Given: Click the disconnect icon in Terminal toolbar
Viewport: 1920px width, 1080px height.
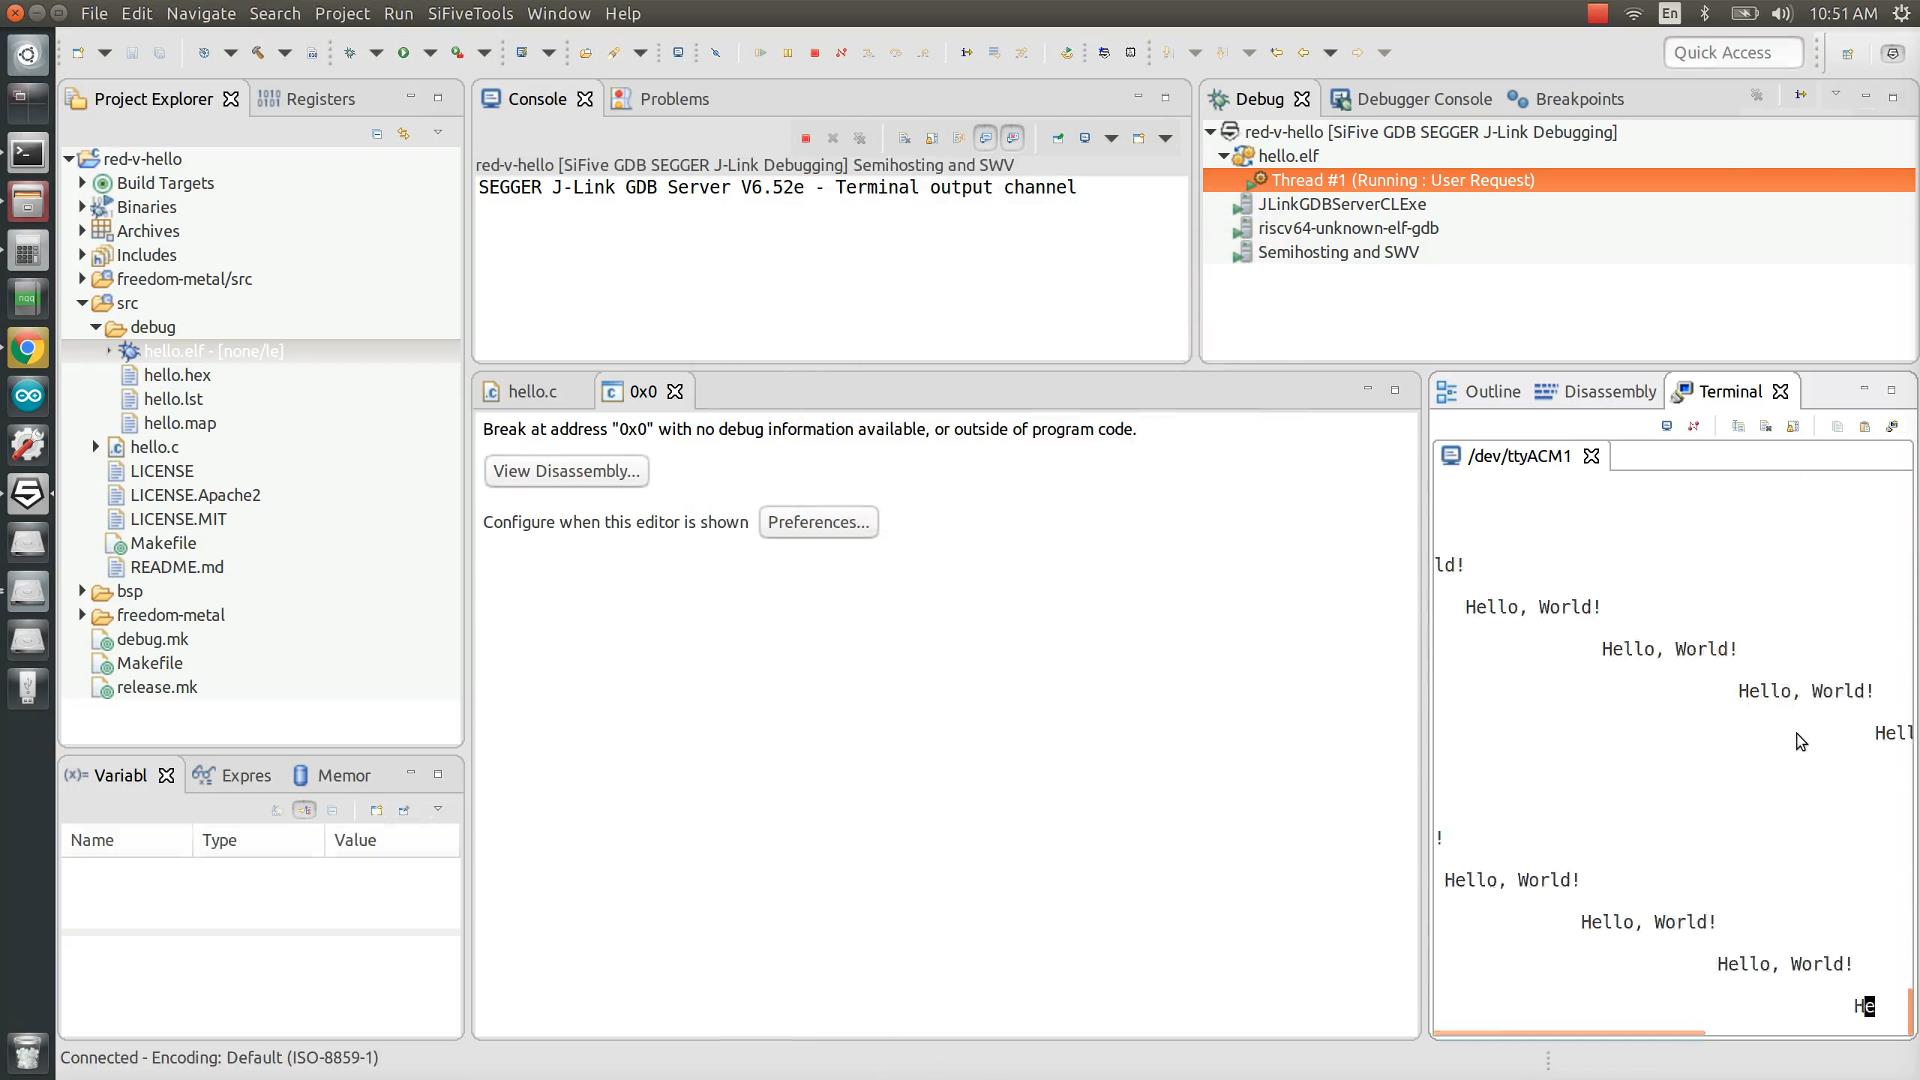Looking at the screenshot, I should click(1693, 427).
